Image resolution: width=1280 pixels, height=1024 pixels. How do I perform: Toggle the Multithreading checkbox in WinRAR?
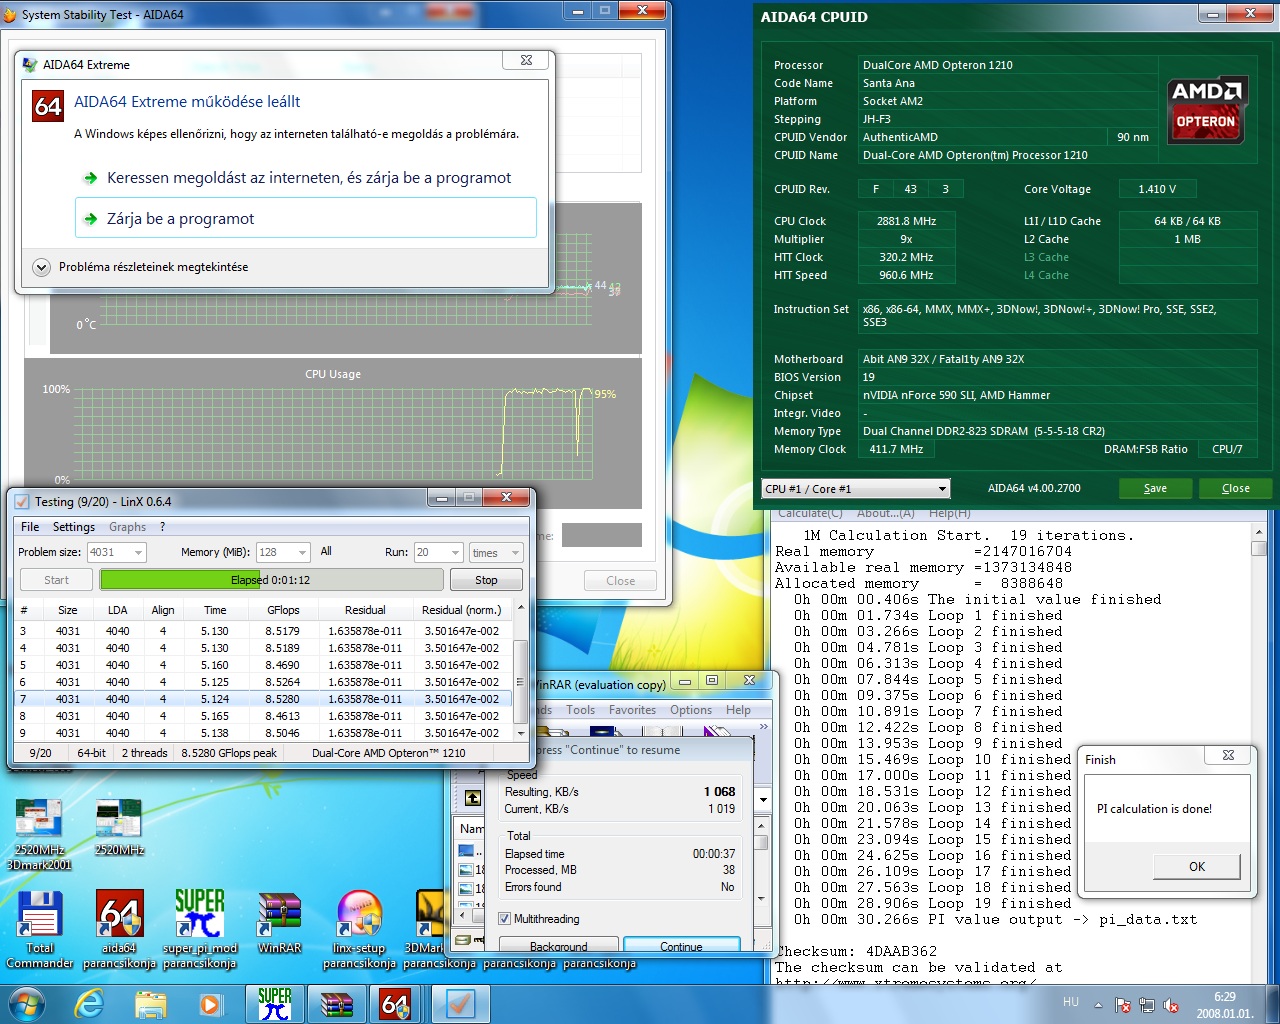(505, 918)
